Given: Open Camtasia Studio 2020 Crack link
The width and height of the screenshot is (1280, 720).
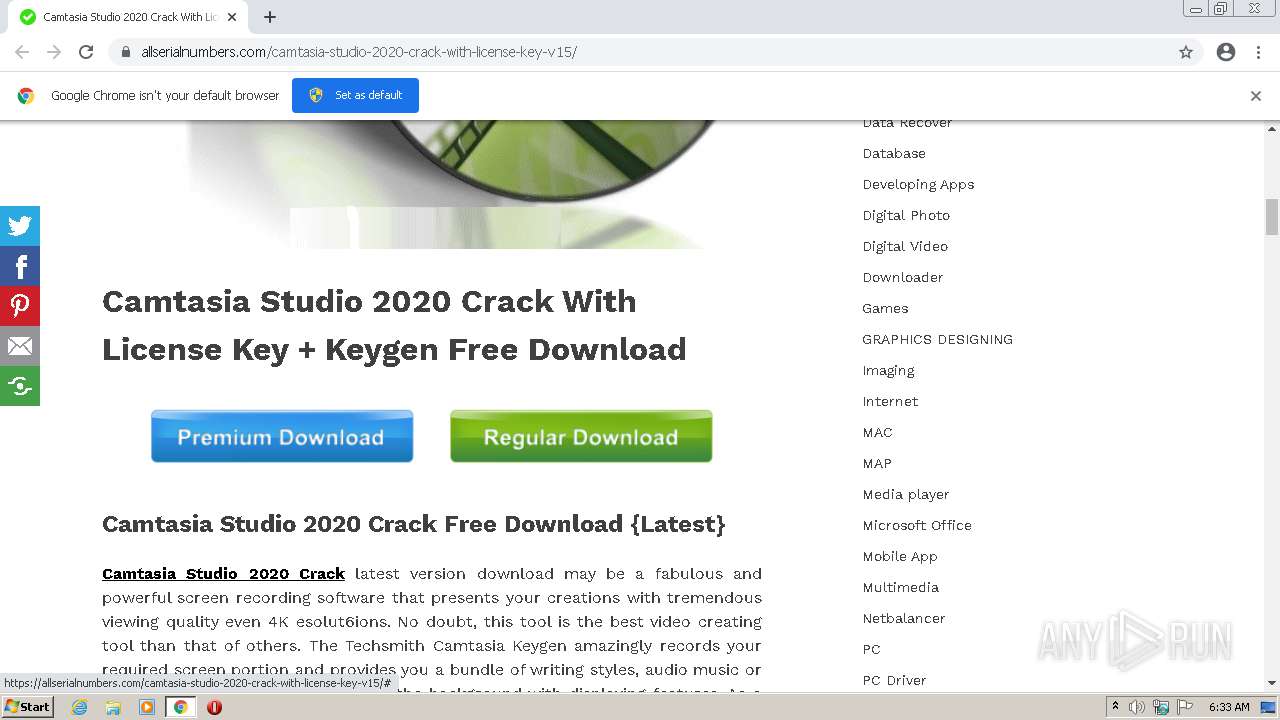Looking at the screenshot, I should pyautogui.click(x=223, y=574).
